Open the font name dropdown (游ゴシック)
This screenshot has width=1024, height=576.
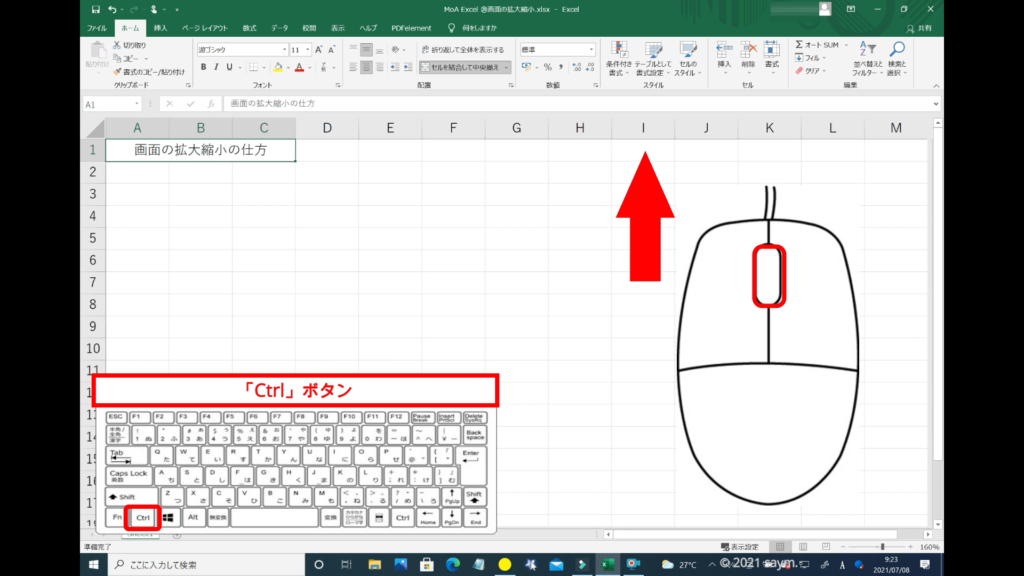point(283,49)
